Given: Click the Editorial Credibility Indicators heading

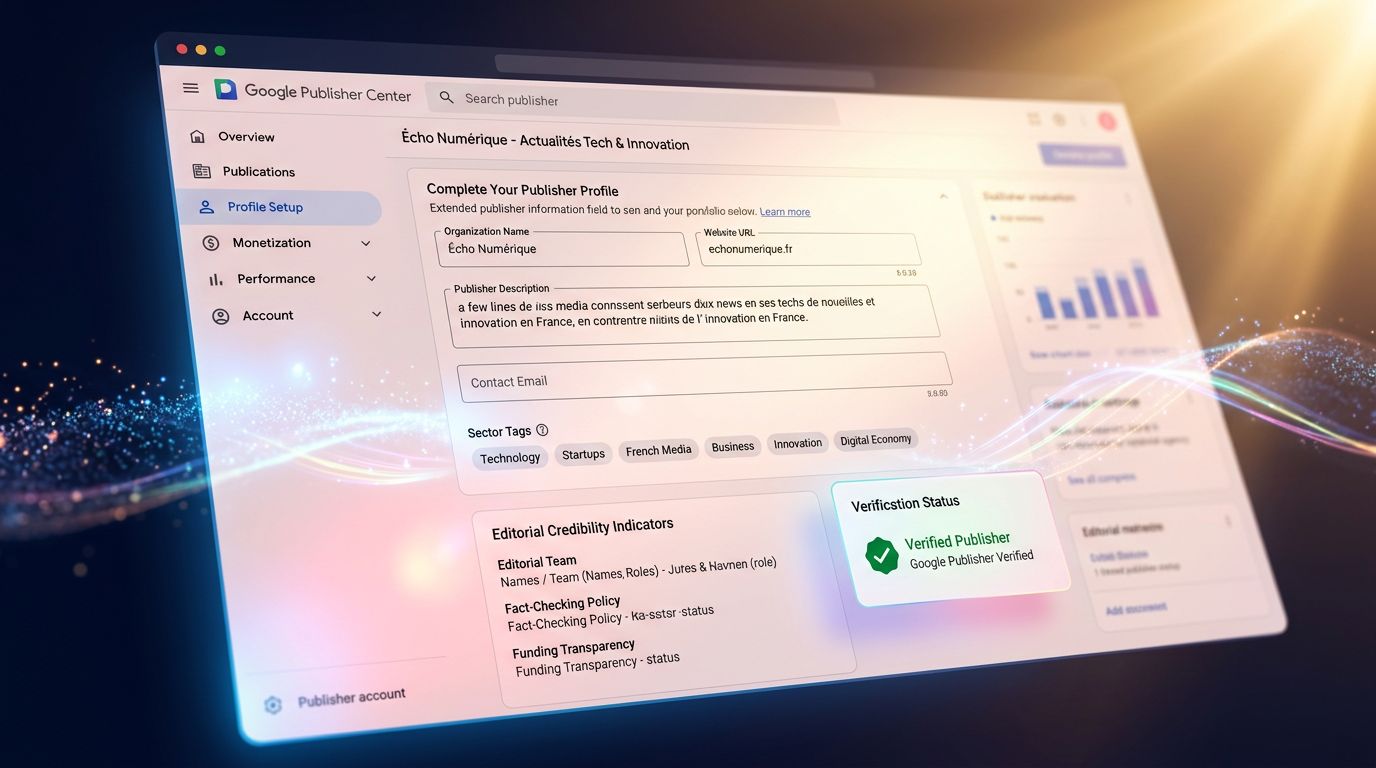Looking at the screenshot, I should pos(582,527).
